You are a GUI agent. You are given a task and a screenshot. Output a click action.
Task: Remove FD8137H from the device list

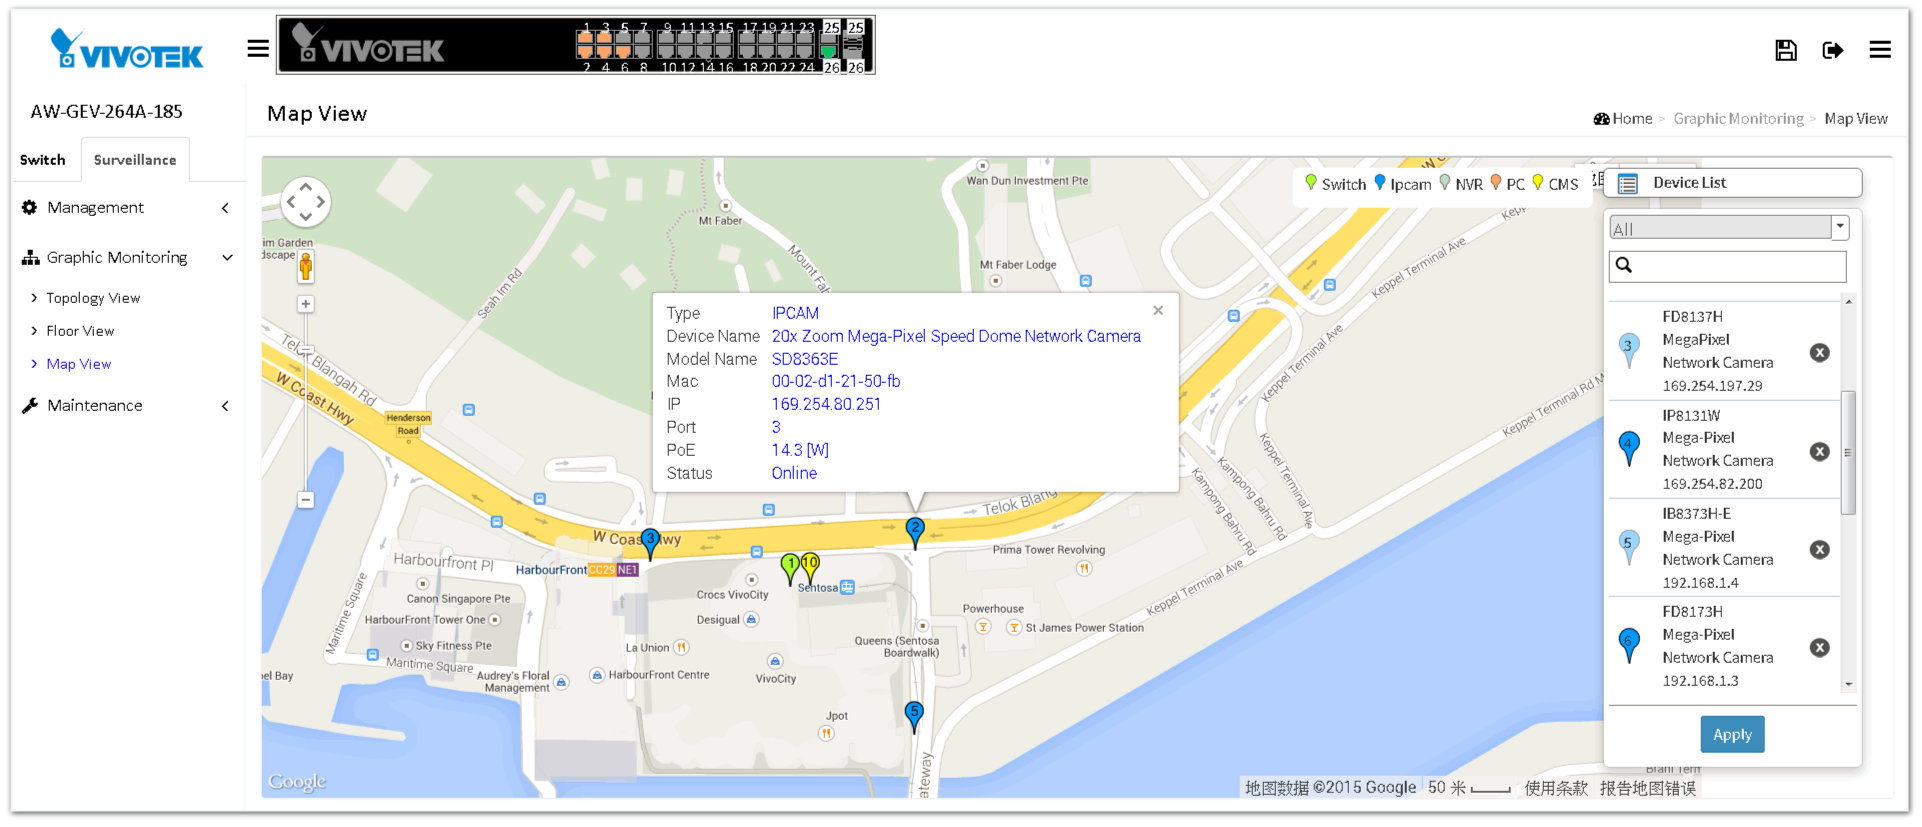click(x=1820, y=352)
